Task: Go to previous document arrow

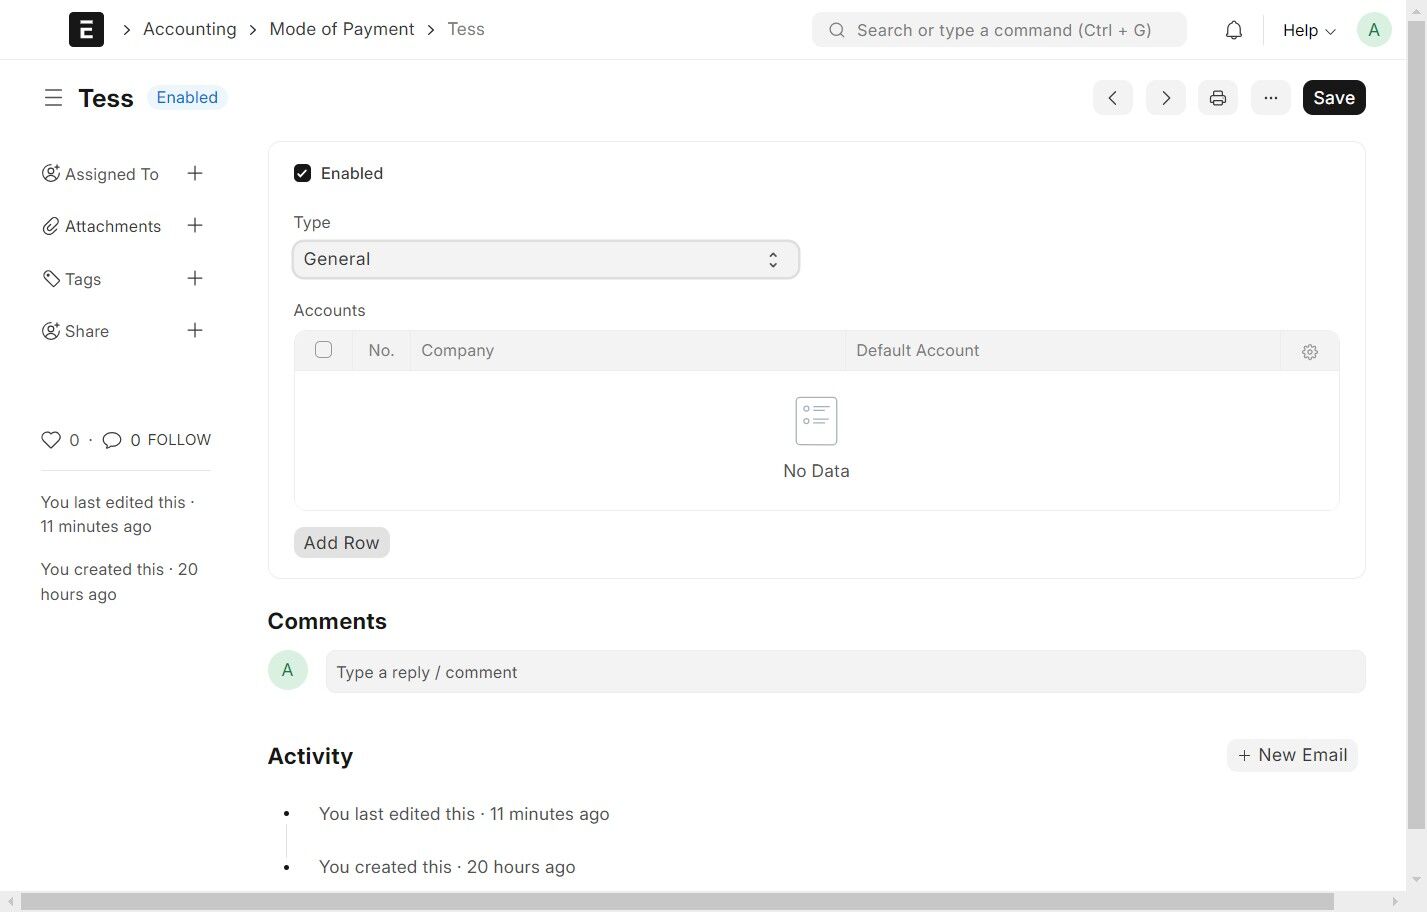Action: point(1112,98)
